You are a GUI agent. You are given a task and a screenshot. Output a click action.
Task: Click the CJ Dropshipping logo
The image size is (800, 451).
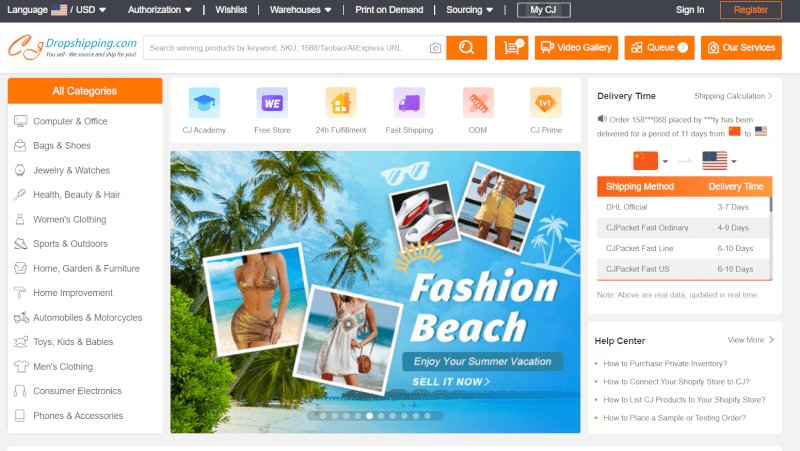tap(72, 47)
